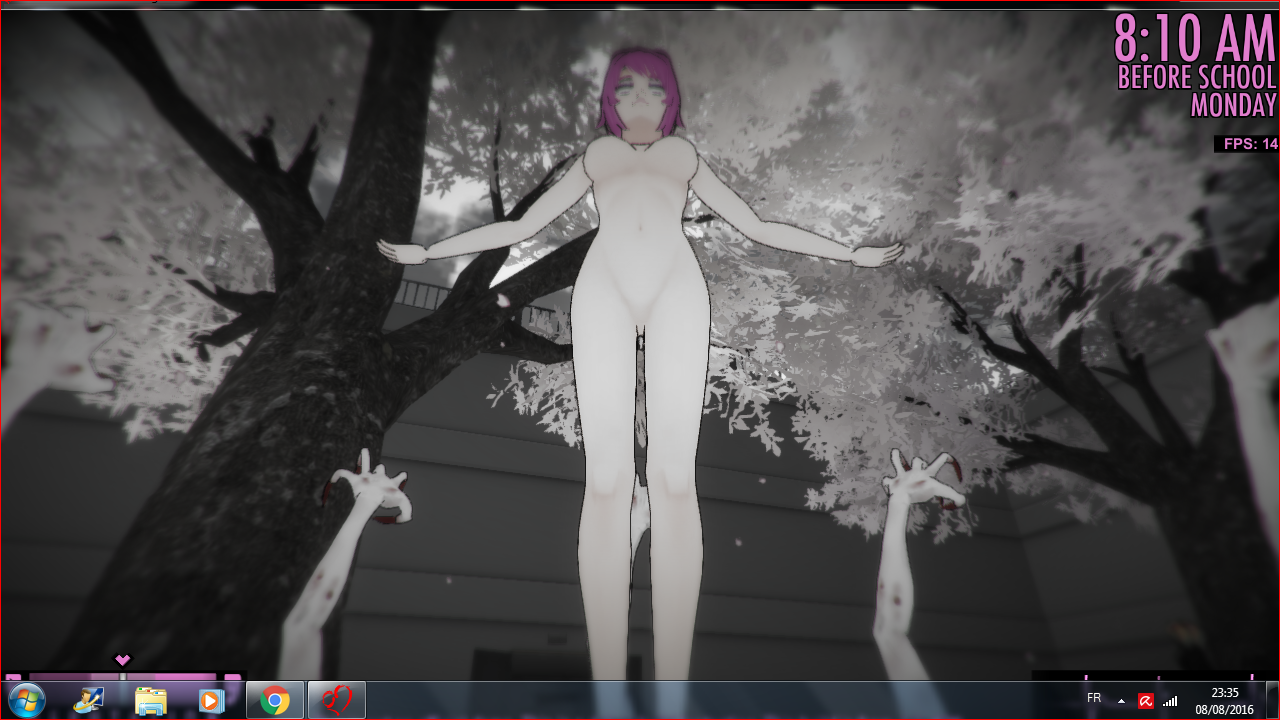Switch to the Google Chrome window
Viewport: 1280px width, 720px height.
point(275,700)
